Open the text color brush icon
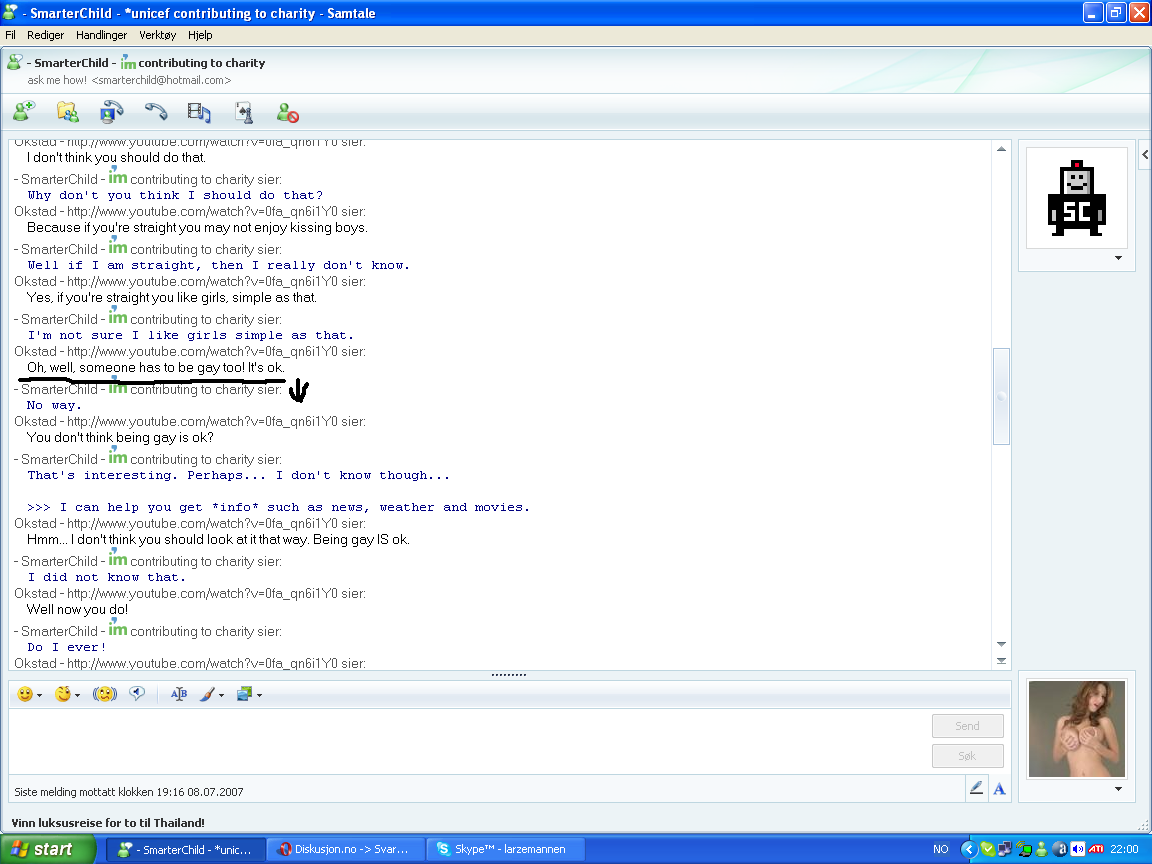Viewport: 1152px width, 864px height. [207, 694]
